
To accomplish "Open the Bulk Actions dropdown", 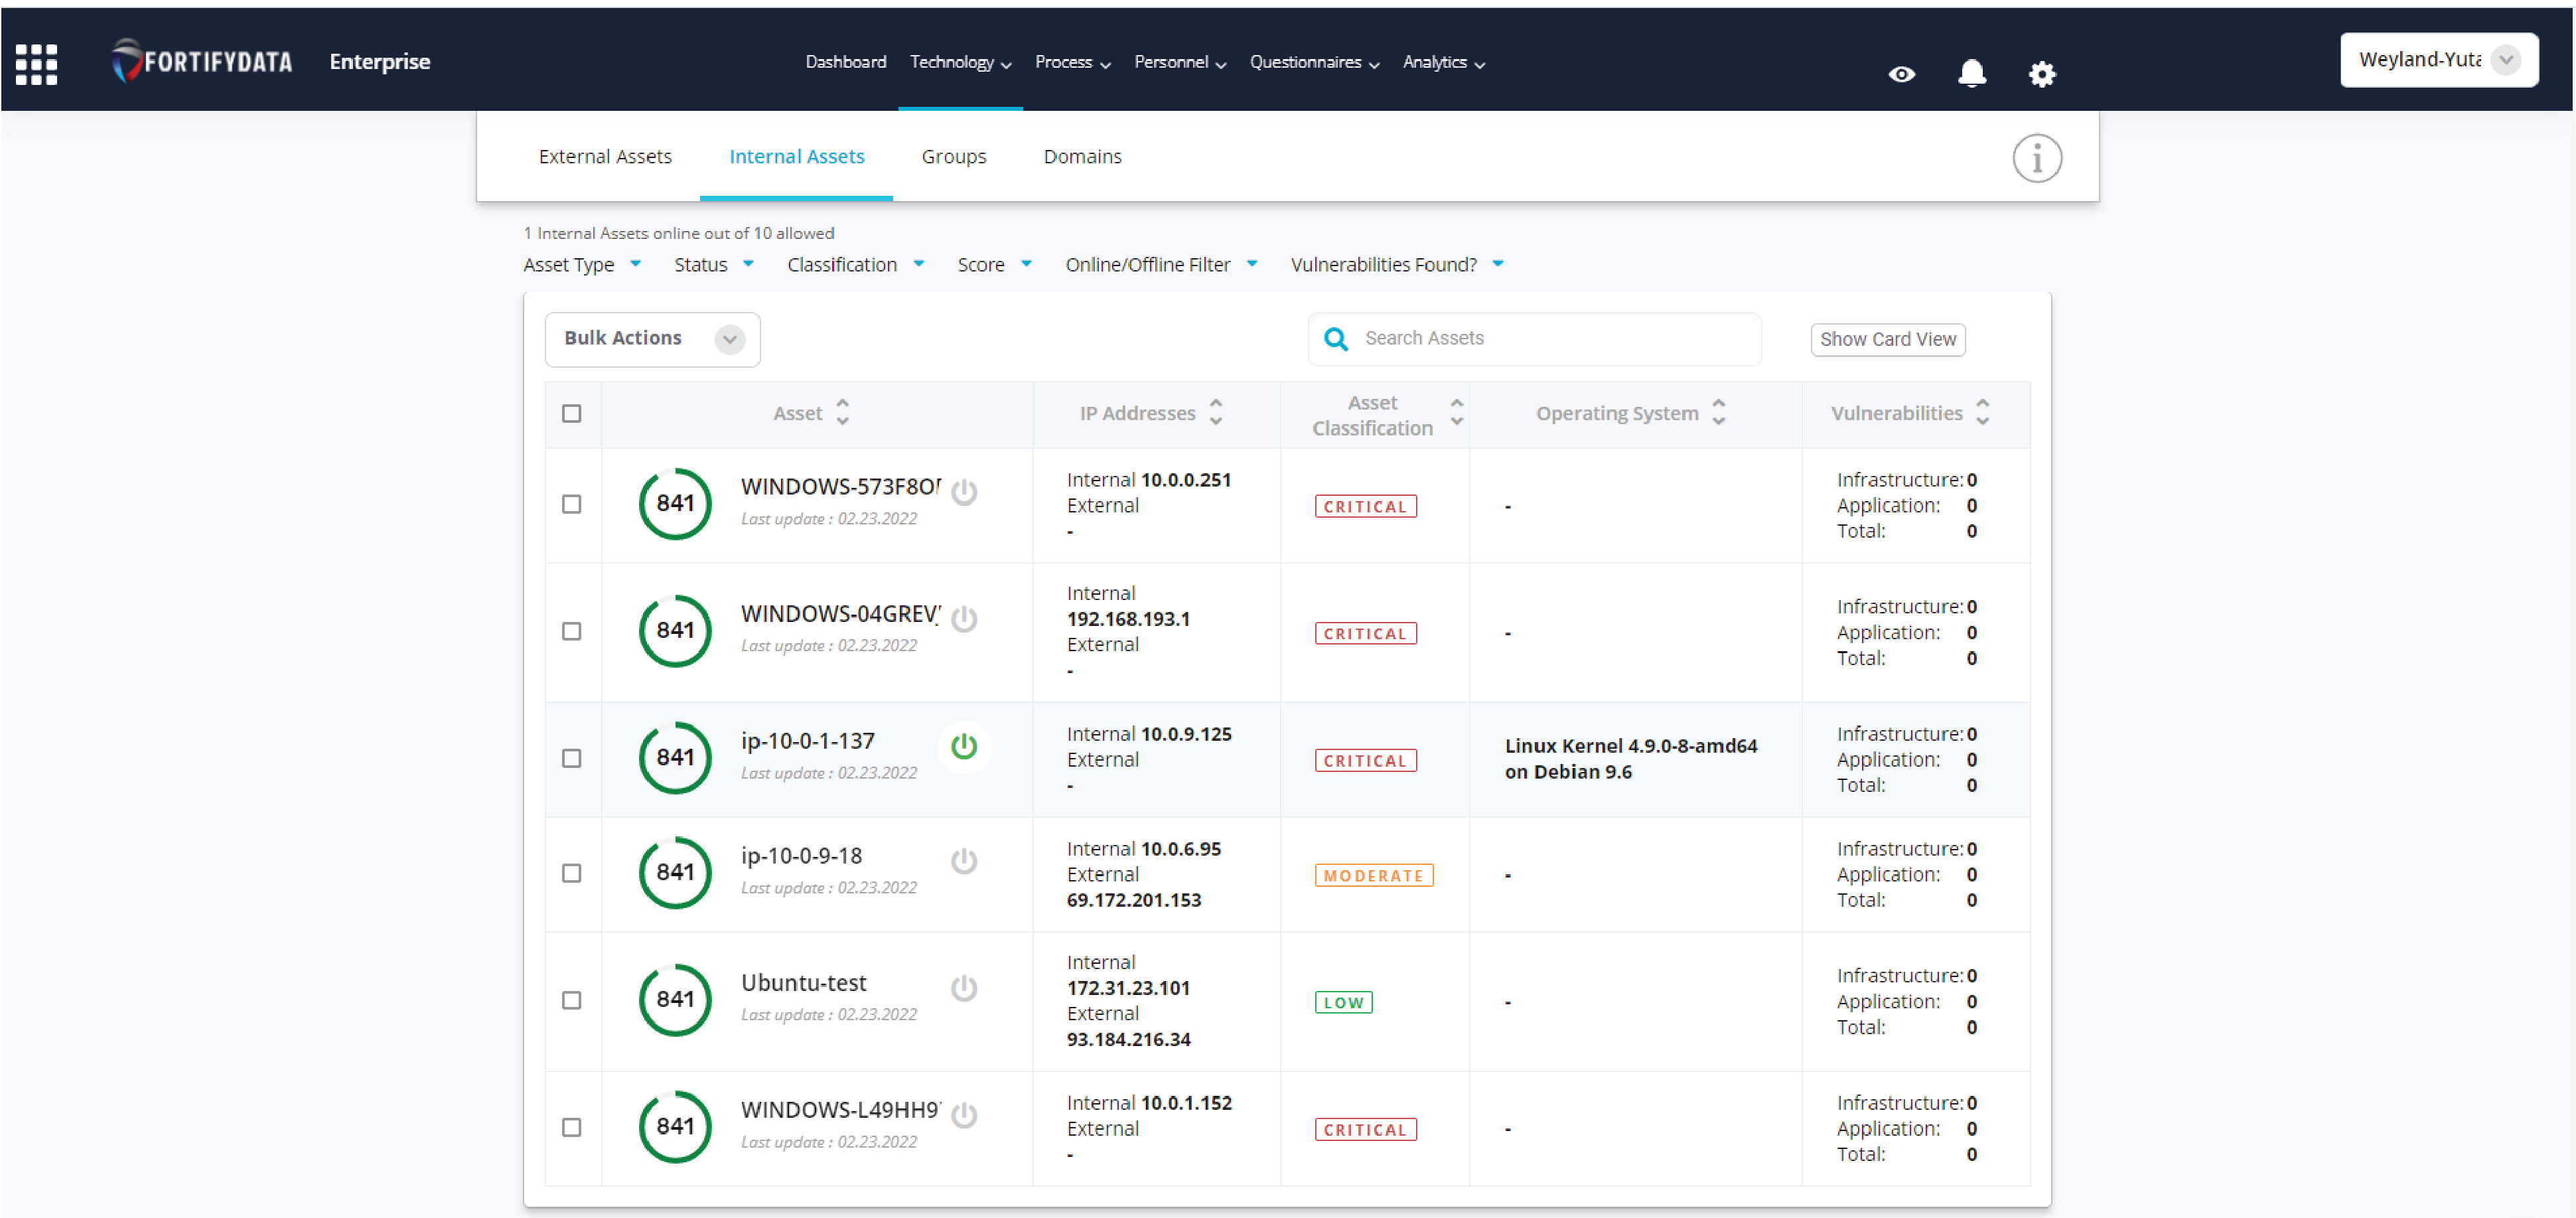I will (652, 339).
